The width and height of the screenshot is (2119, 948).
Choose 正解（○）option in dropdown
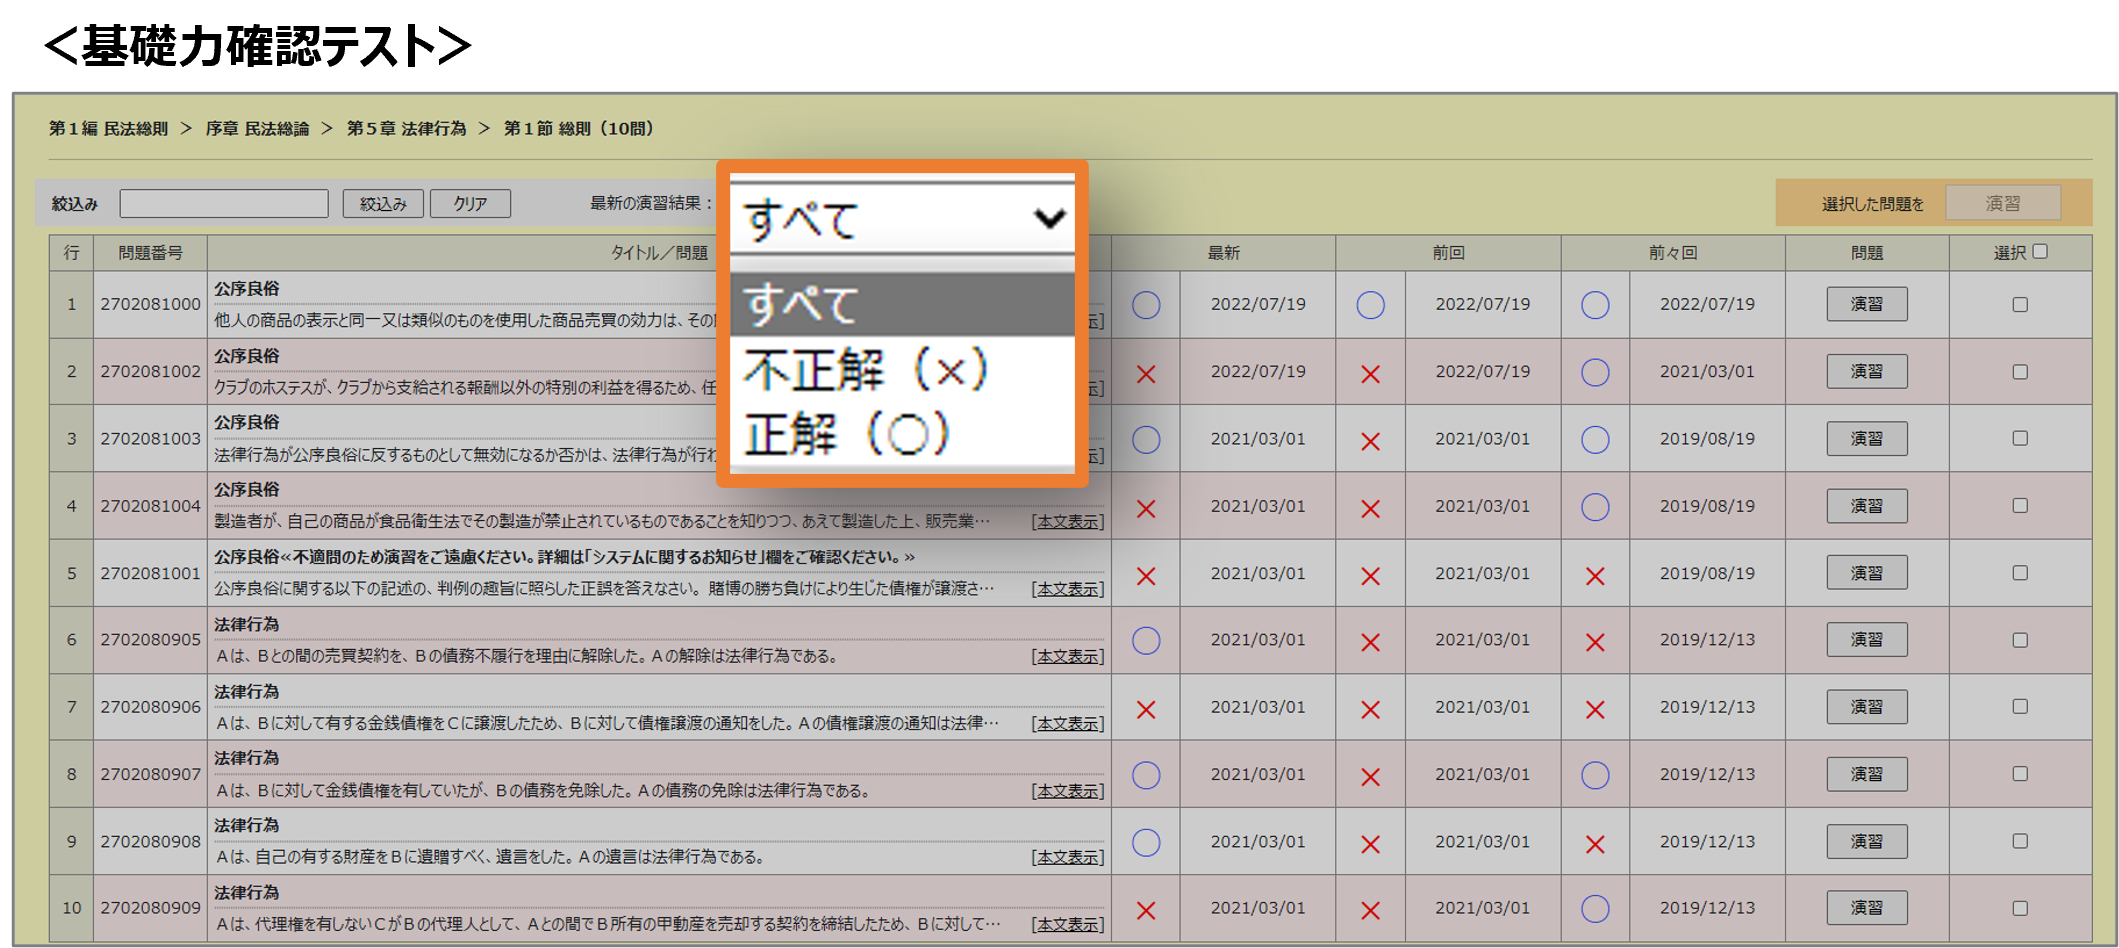pyautogui.click(x=902, y=434)
